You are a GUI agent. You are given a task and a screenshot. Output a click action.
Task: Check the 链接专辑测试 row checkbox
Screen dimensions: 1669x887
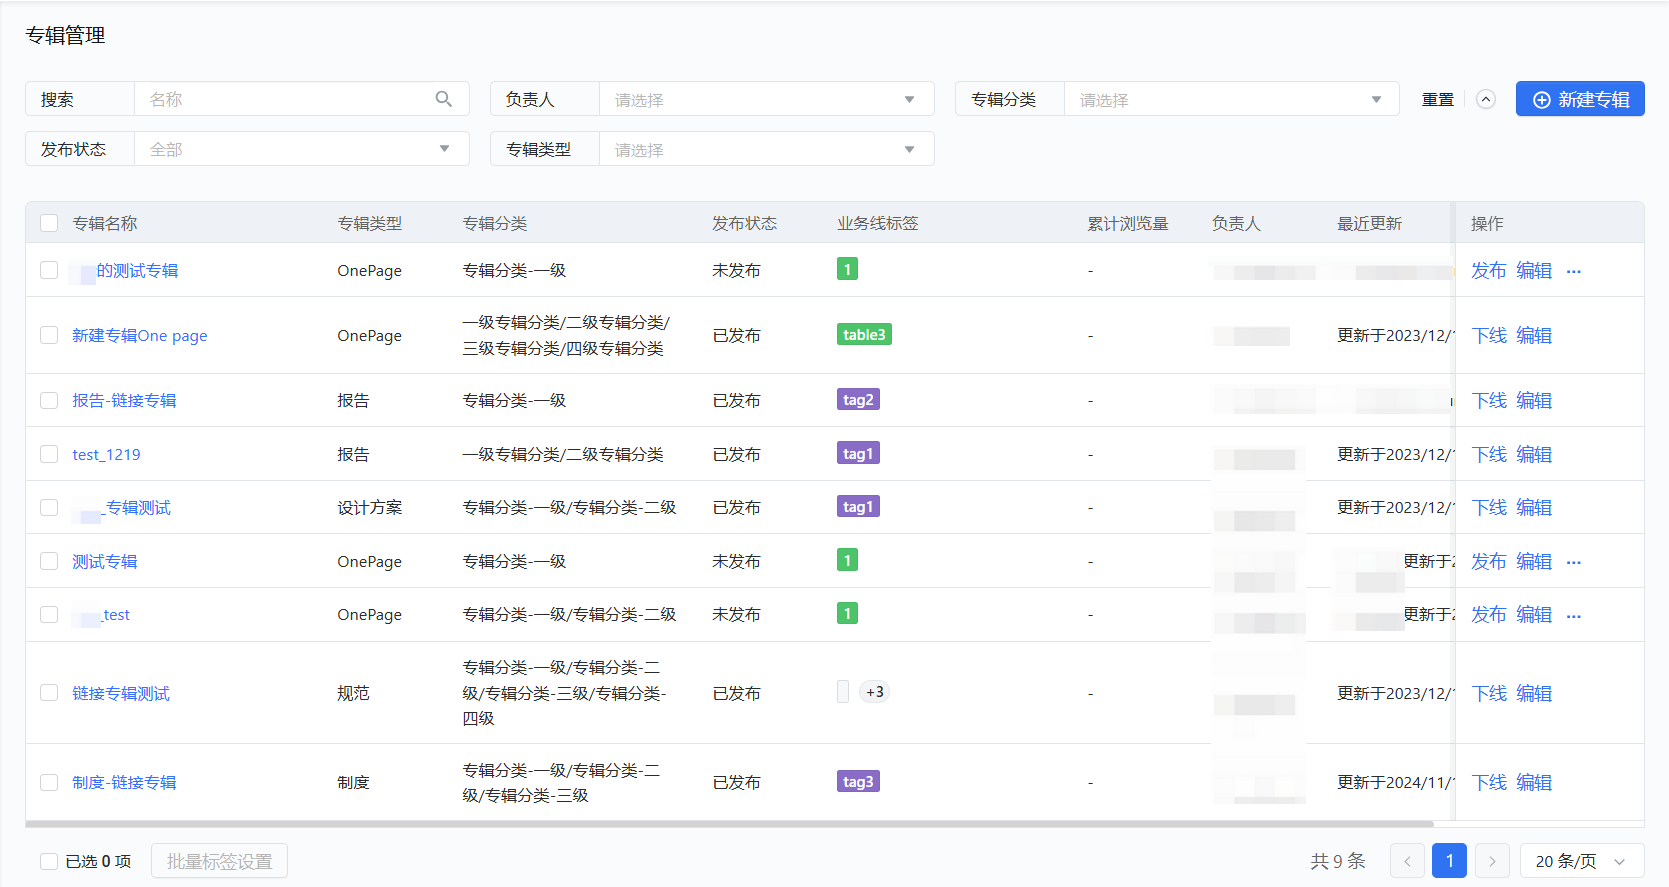point(49,693)
